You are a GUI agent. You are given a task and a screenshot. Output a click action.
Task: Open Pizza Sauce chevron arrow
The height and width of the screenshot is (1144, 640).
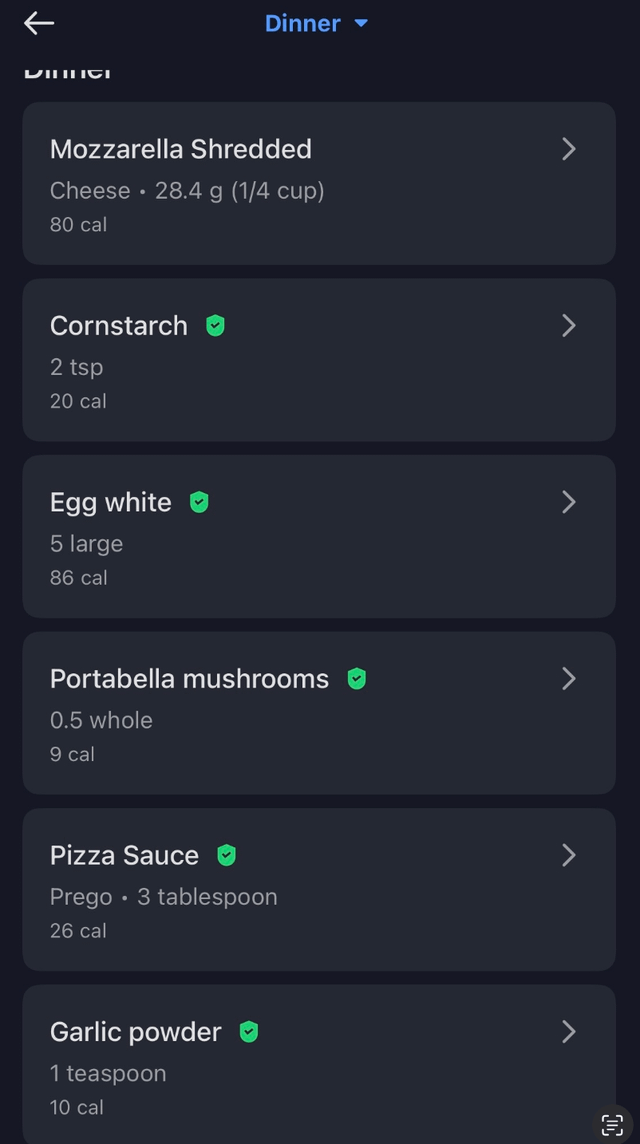568,855
